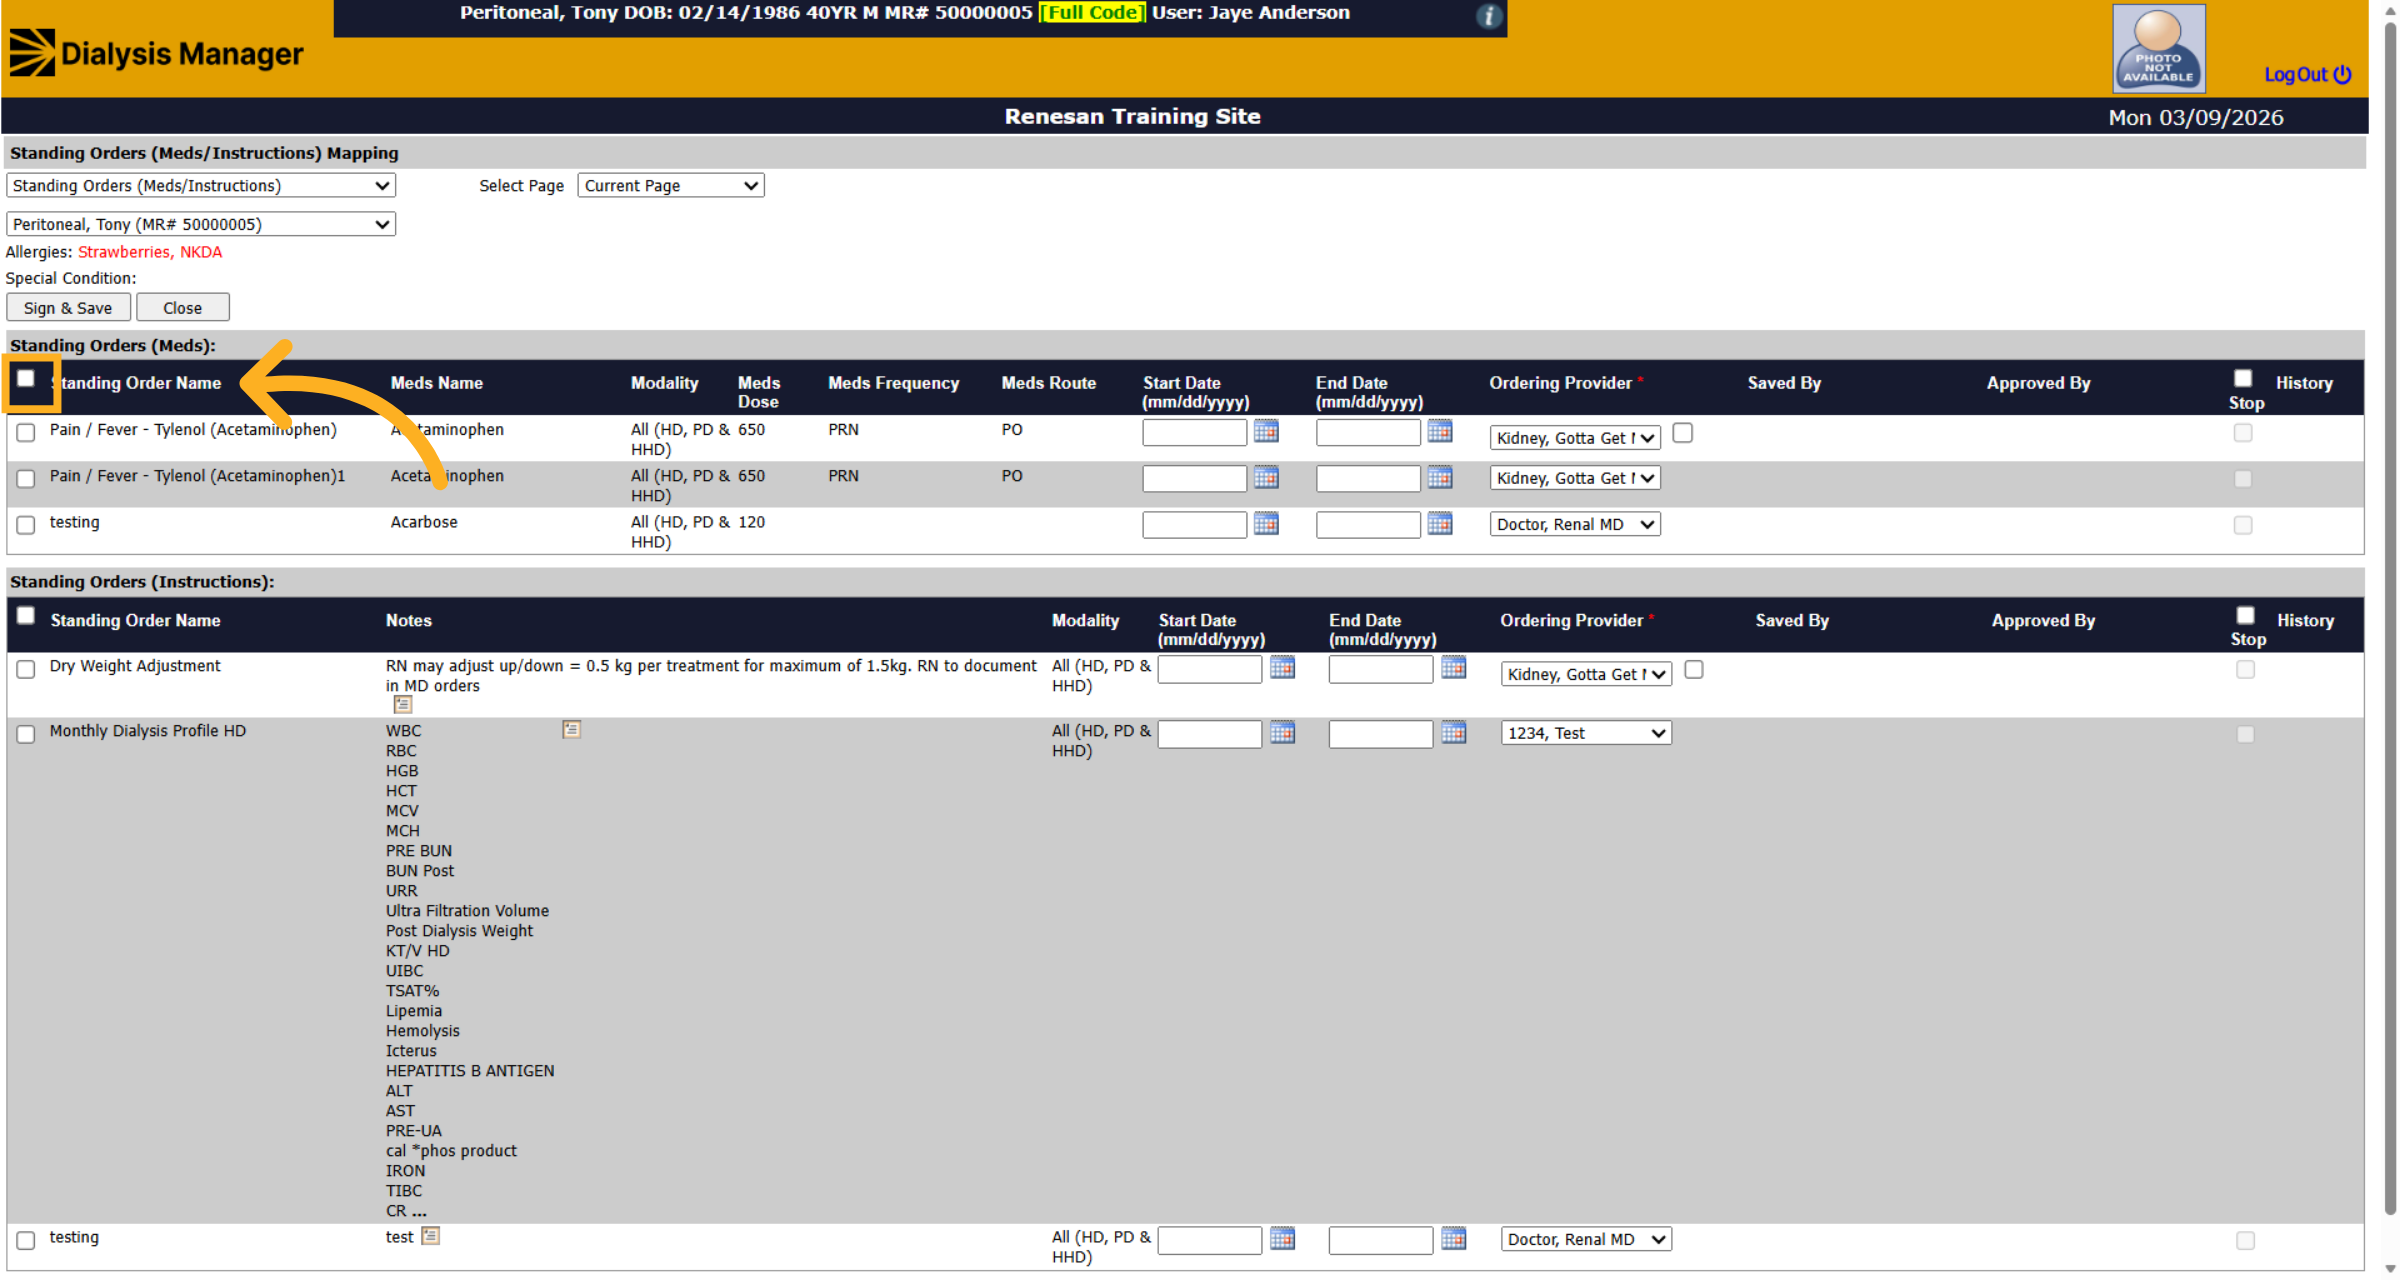
Task: Open Ordering Provider dropdown showing 1234, Test
Action: coord(1586,733)
